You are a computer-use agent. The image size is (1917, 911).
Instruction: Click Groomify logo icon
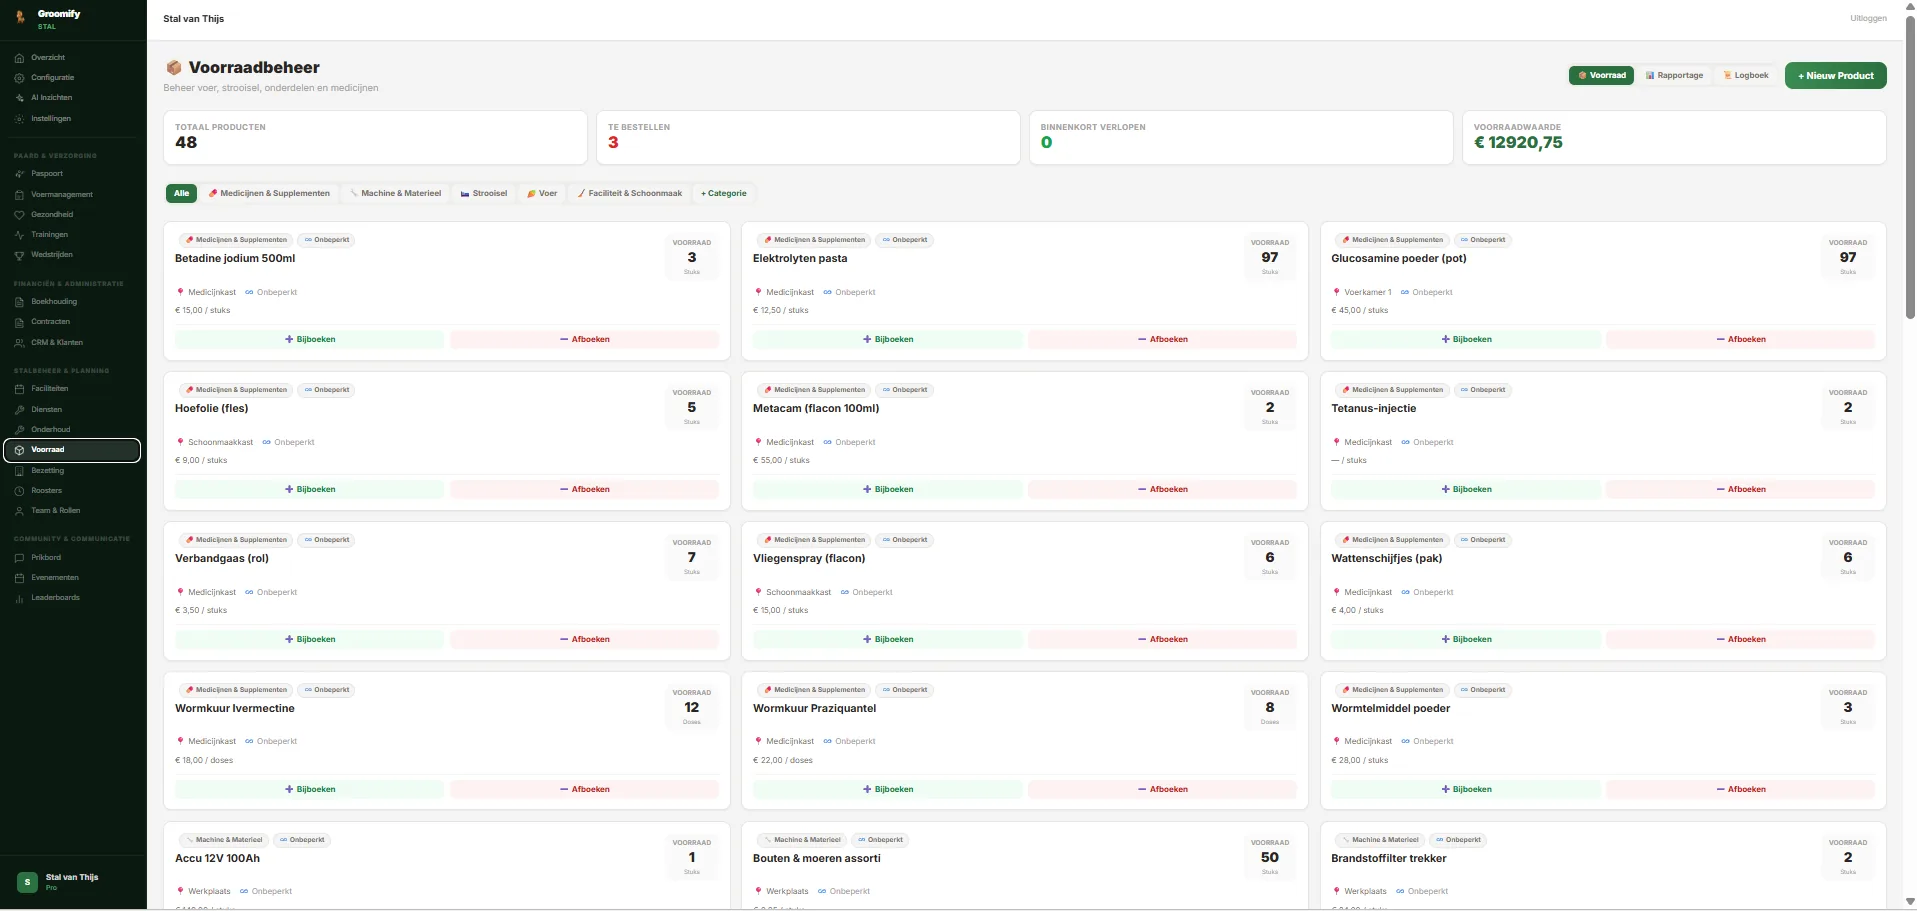(x=20, y=18)
